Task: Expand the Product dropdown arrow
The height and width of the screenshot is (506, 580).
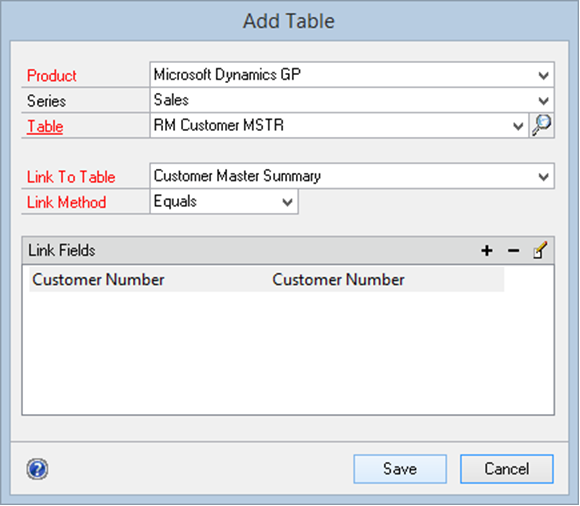Action: tap(543, 75)
